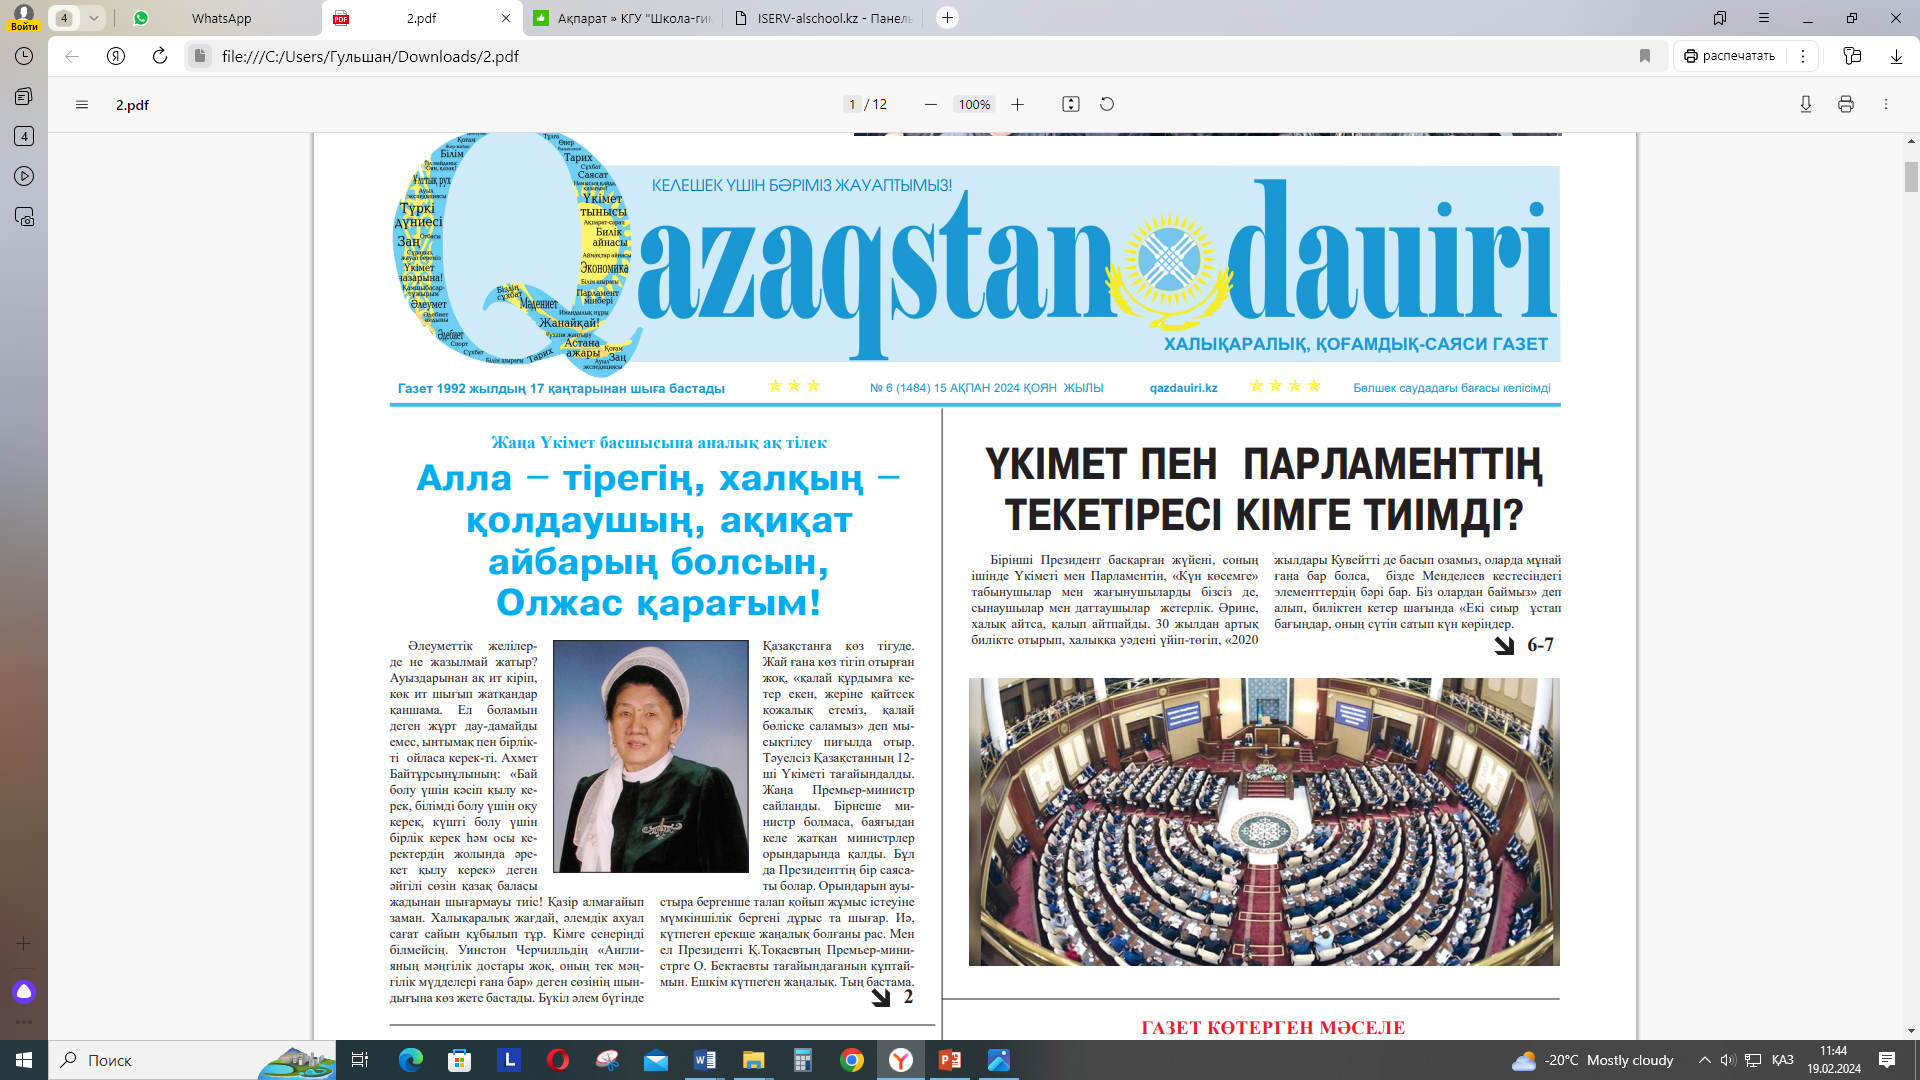The width and height of the screenshot is (1920, 1080).
Task: Open Microsoft Edge from taskbar
Action: pos(411,1060)
